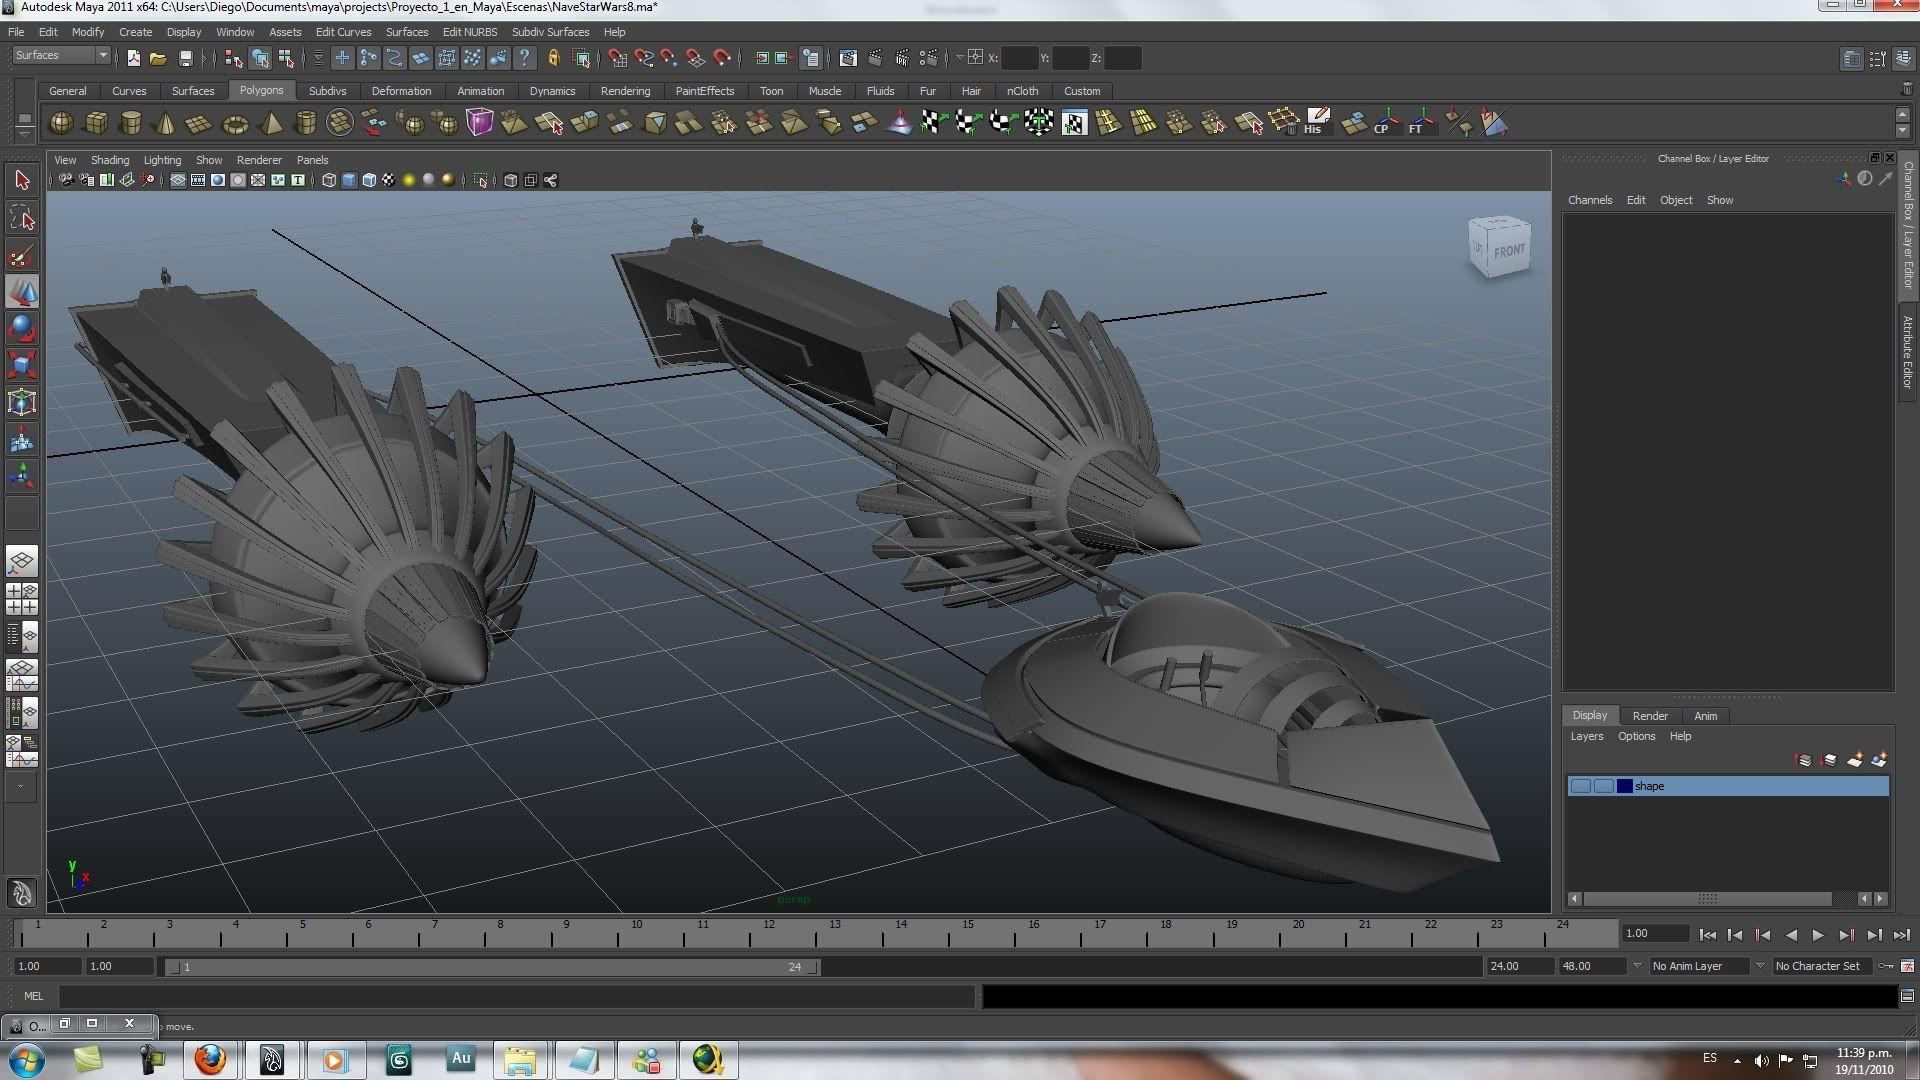Click the trash icon beside shelf tabs
1920x1080 pixels.
tap(1906, 90)
